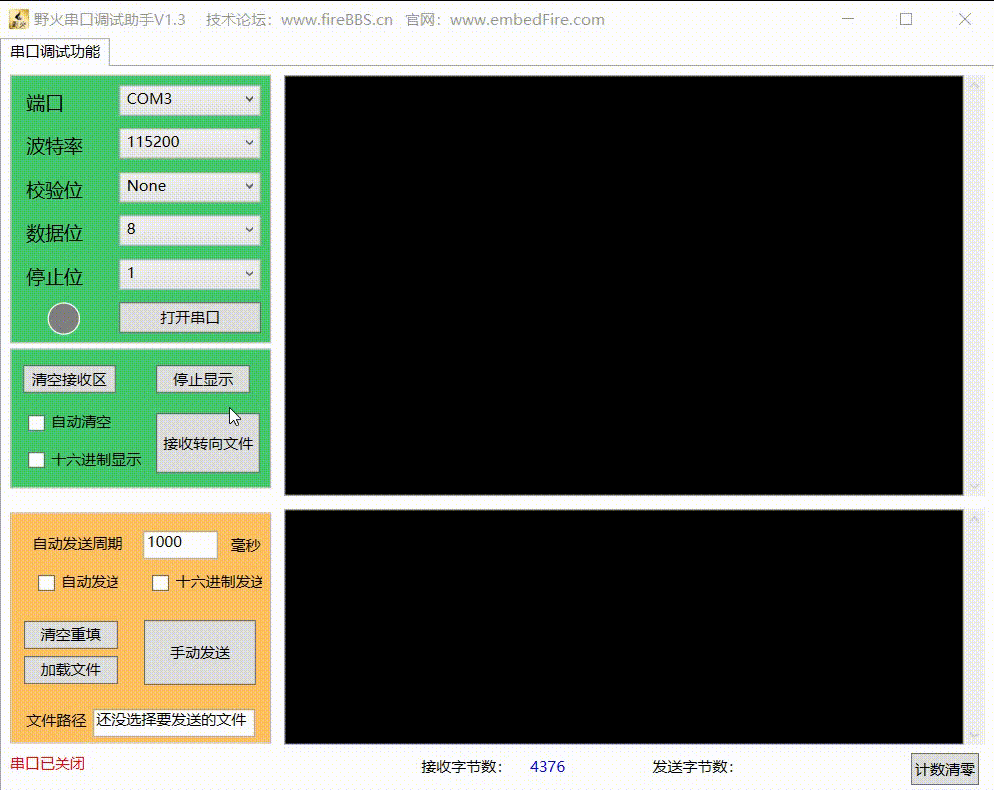Click 清空接收区 to clear the receive area
The image size is (994, 790).
click(x=69, y=378)
